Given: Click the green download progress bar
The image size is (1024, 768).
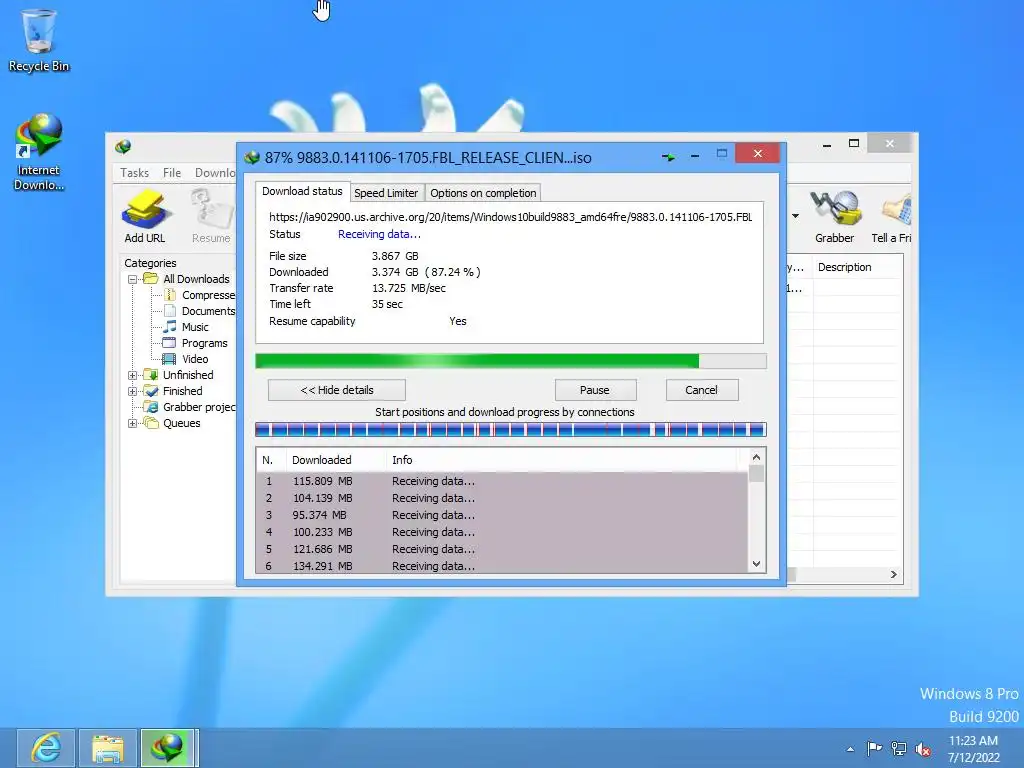Looking at the screenshot, I should click(x=510, y=361).
